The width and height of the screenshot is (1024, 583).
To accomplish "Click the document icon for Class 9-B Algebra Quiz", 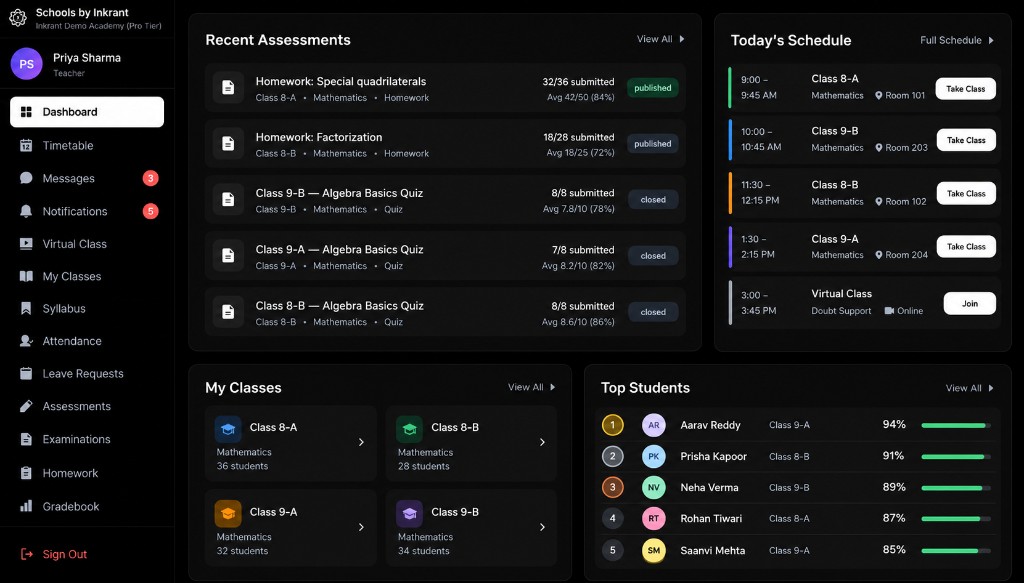I will 228,199.
